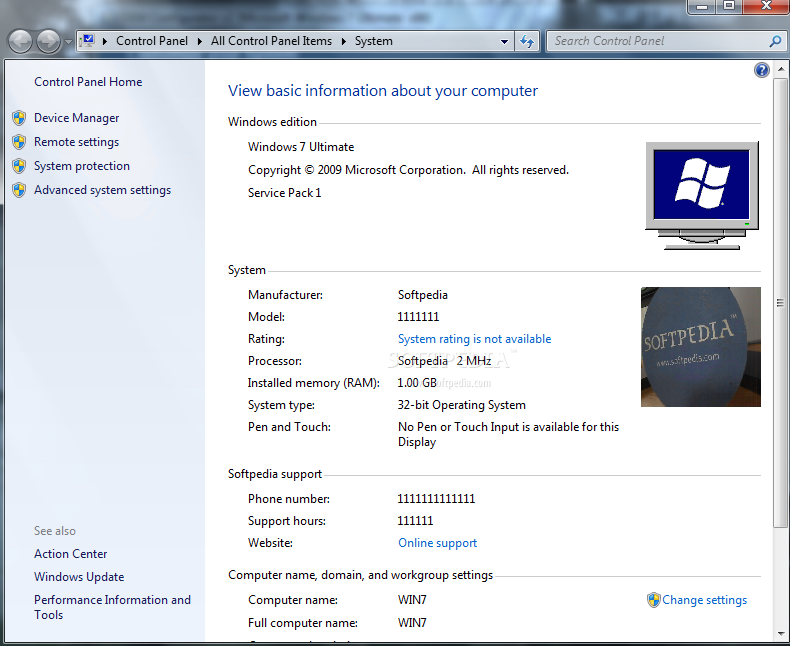Click the Windows logo monitor image

click(x=702, y=196)
